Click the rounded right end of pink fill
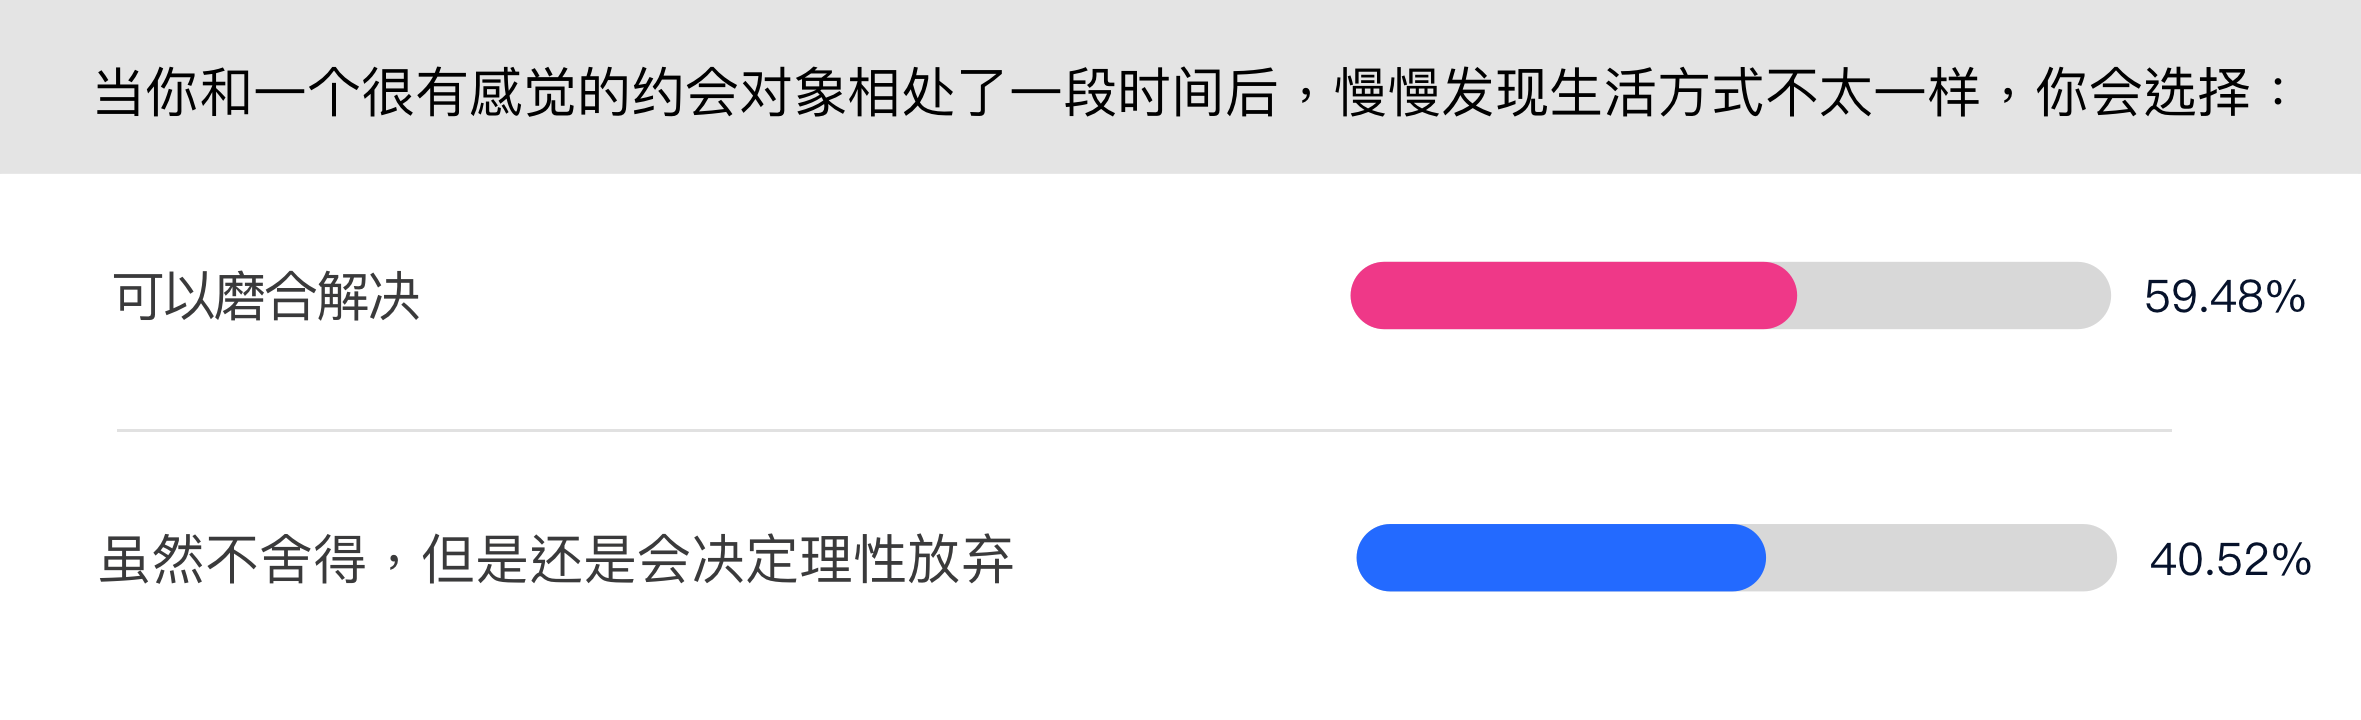The height and width of the screenshot is (720, 2361). [1780, 296]
